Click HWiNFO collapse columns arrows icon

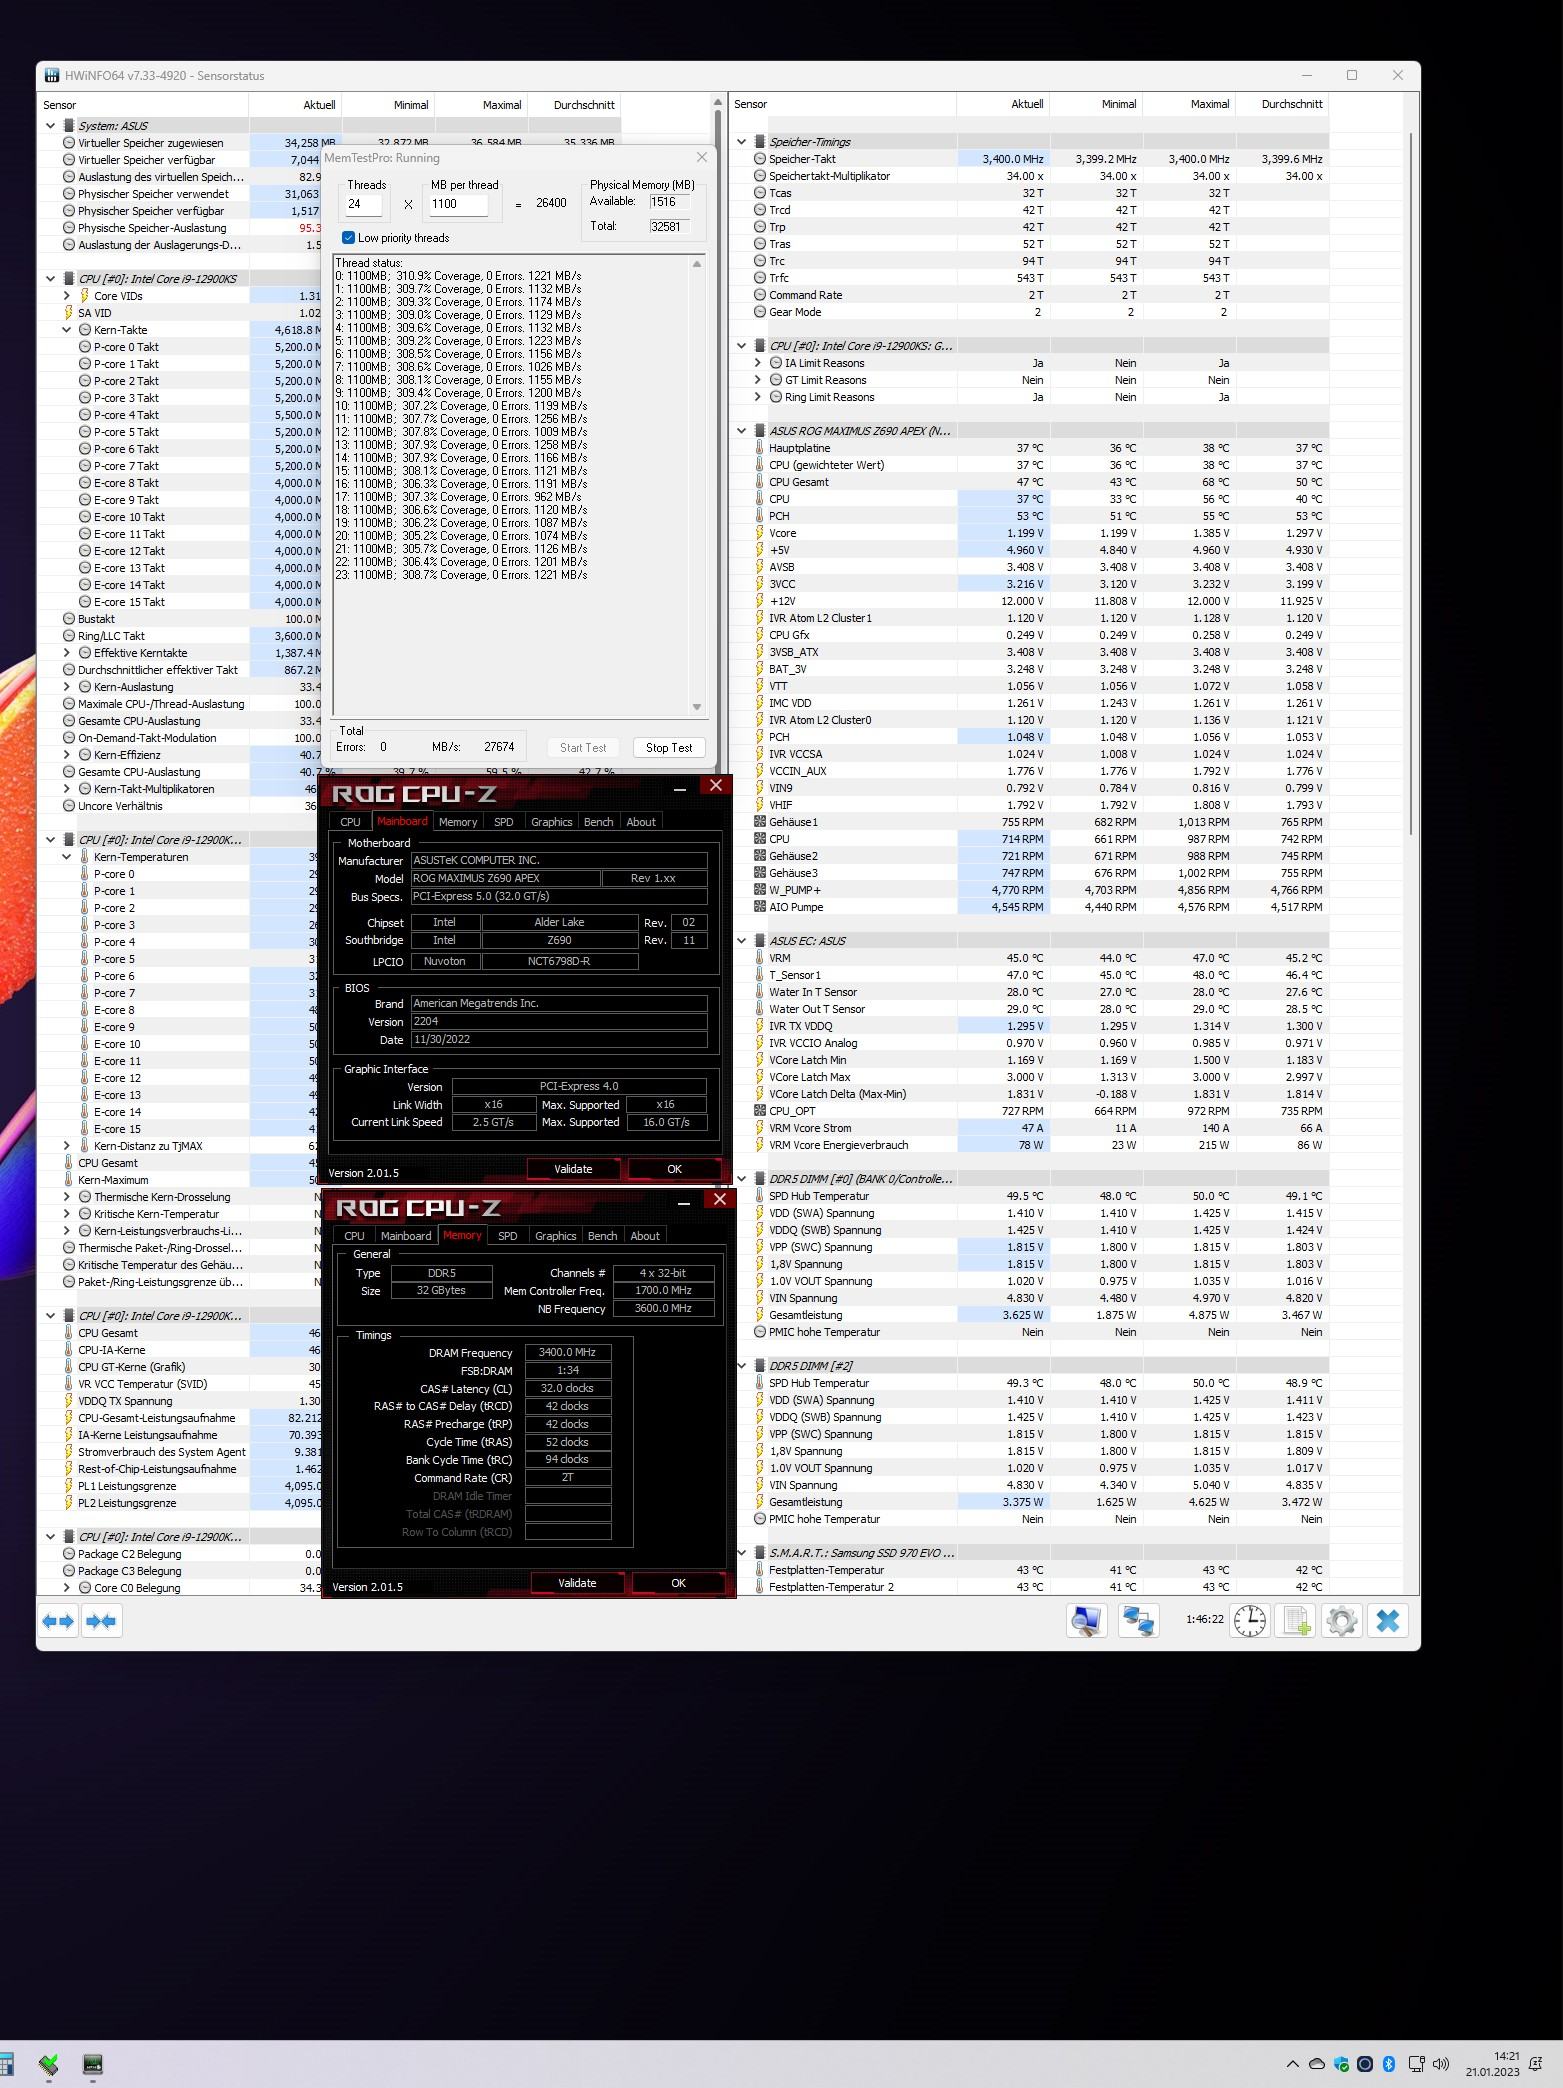(101, 1621)
